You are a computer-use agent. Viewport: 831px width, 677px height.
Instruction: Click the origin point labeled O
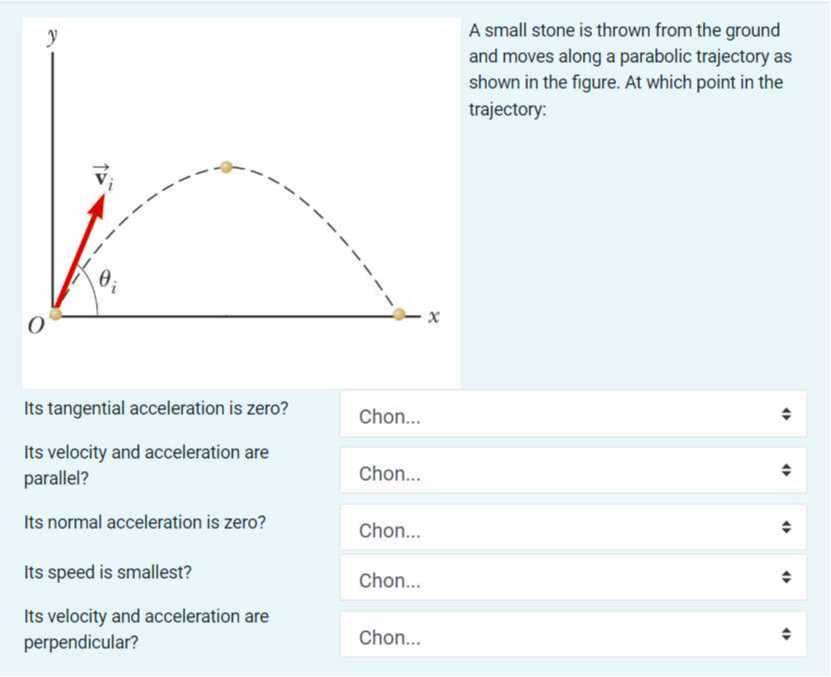(55, 315)
